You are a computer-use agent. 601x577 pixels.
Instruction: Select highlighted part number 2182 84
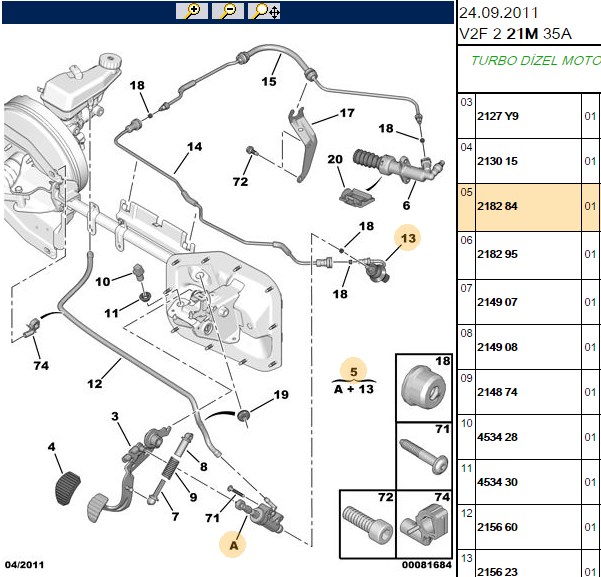(497, 206)
